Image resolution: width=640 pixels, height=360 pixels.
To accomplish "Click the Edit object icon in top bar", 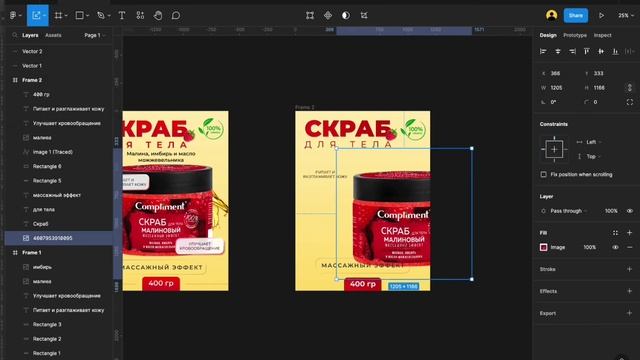I will click(310, 16).
